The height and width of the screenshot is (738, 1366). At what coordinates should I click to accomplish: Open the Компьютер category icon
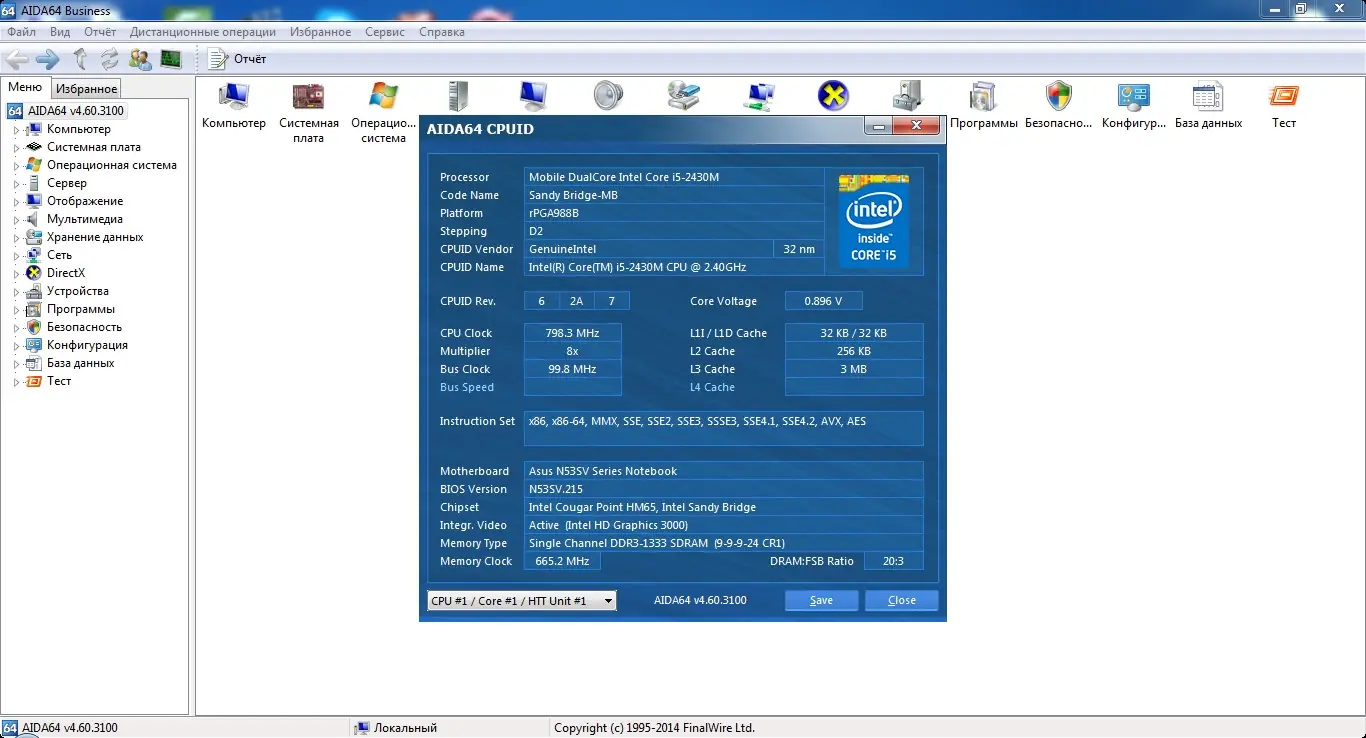[x=234, y=95]
